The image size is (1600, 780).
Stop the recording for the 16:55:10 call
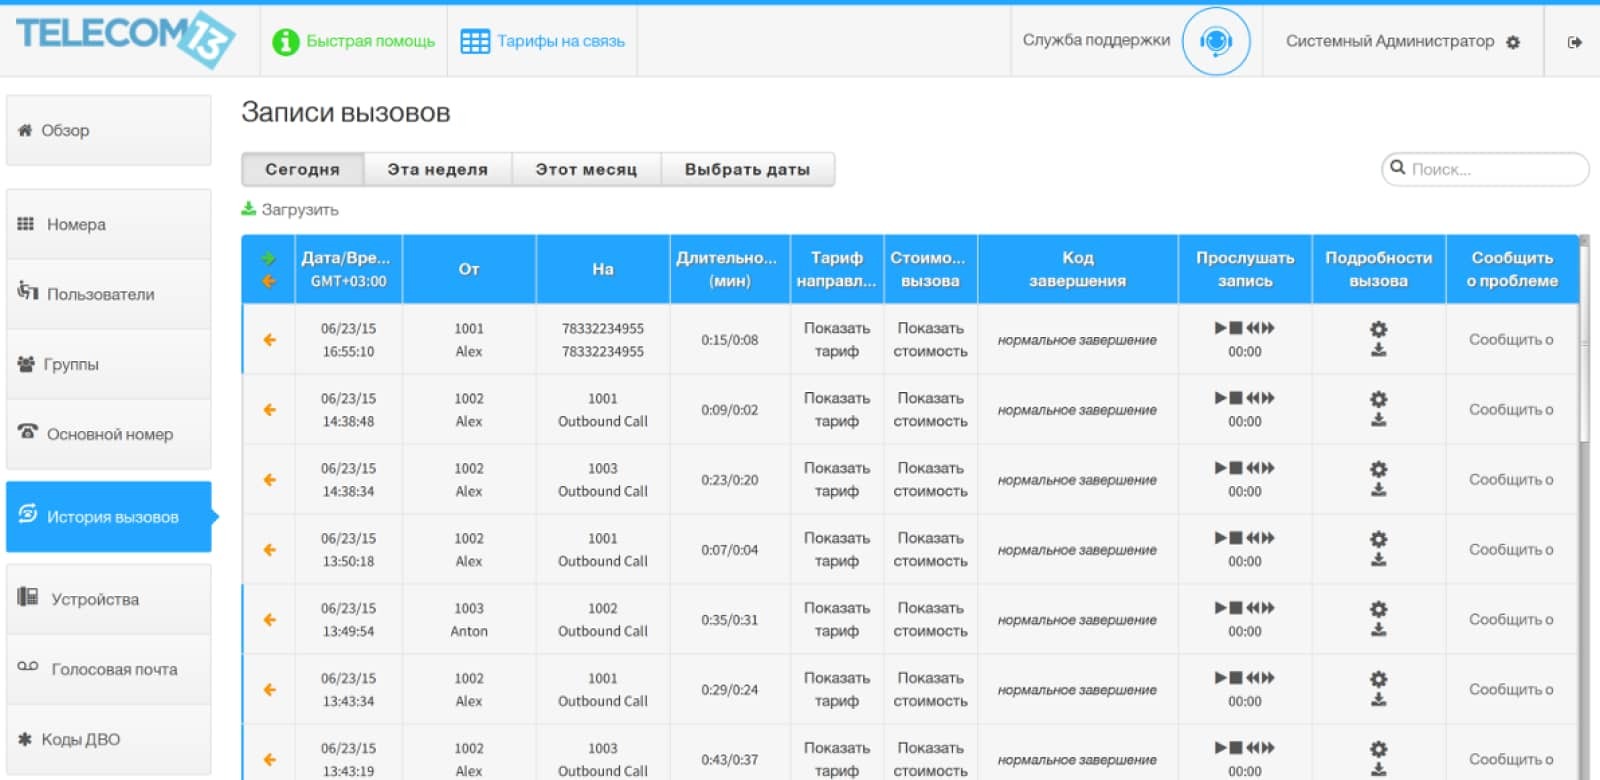click(x=1236, y=328)
